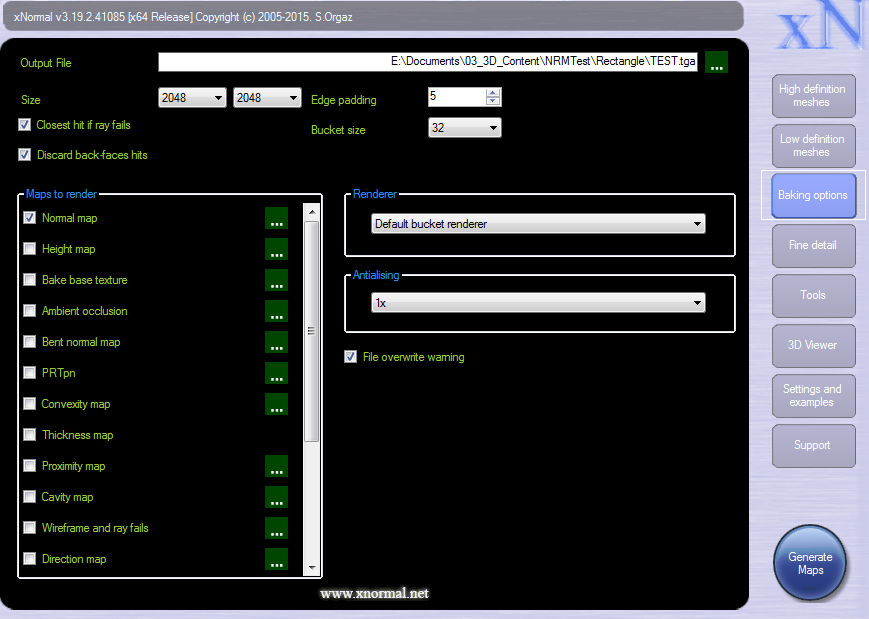This screenshot has width=869, height=619.
Task: Open the Renderer dropdown list
Action: pyautogui.click(x=538, y=224)
